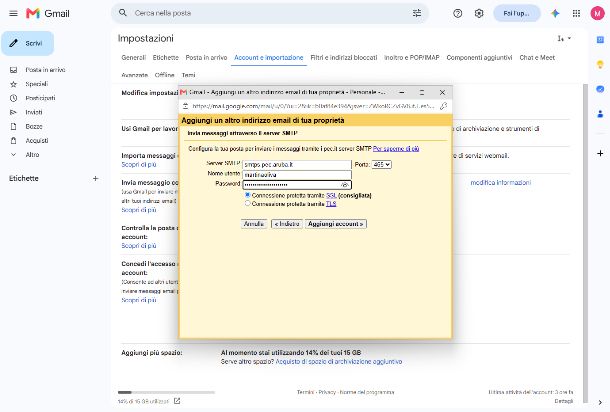The height and width of the screenshot is (412, 610).
Task: Open Keep in the side panel
Action: (x=600, y=65)
